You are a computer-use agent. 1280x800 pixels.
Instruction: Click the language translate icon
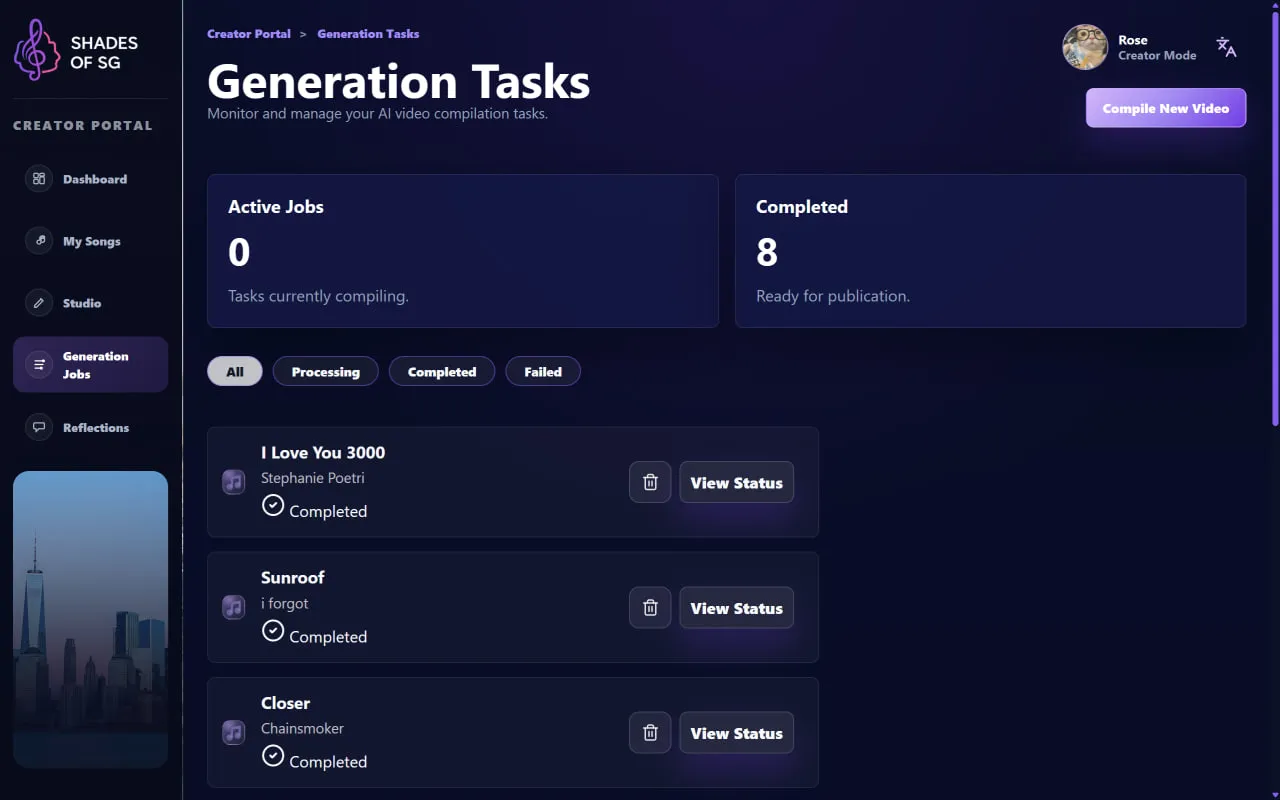pos(1226,47)
